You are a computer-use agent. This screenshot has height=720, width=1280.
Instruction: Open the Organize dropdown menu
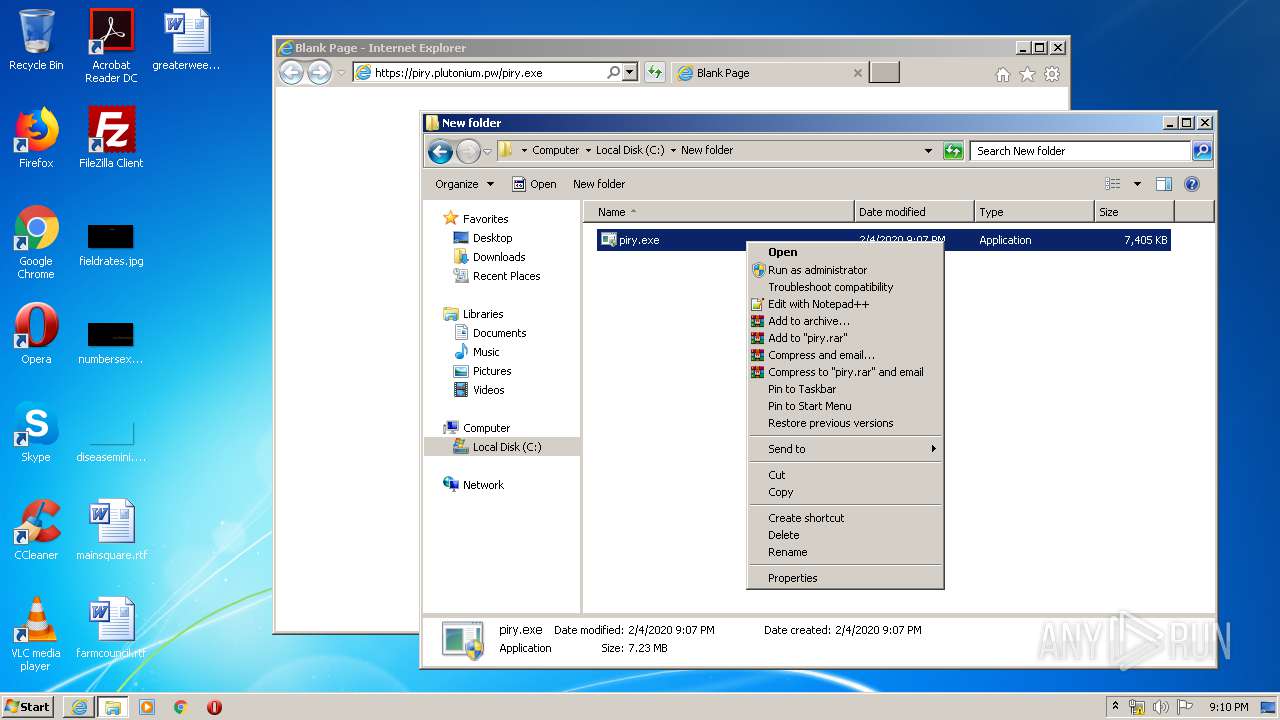(464, 184)
